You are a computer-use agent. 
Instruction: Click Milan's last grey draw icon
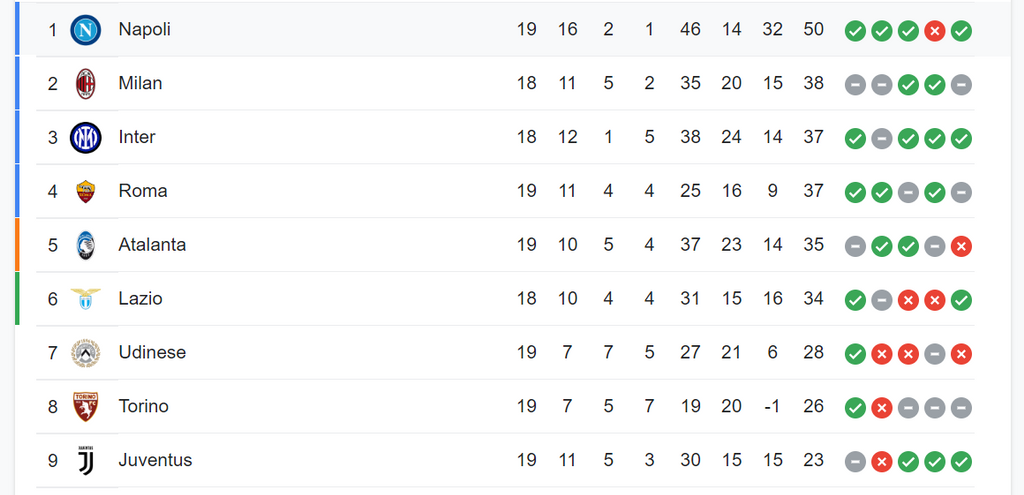click(x=961, y=85)
